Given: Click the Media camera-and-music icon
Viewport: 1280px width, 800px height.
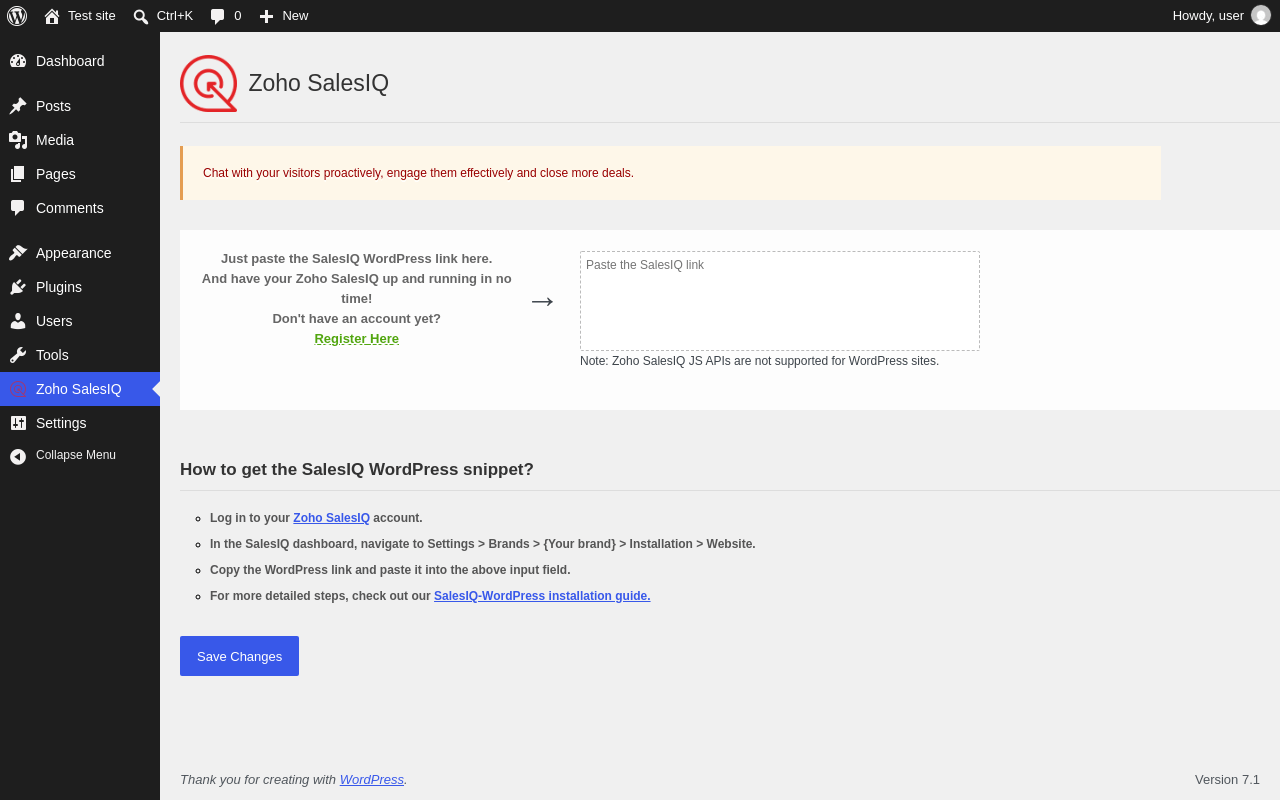Looking at the screenshot, I should (x=18, y=140).
